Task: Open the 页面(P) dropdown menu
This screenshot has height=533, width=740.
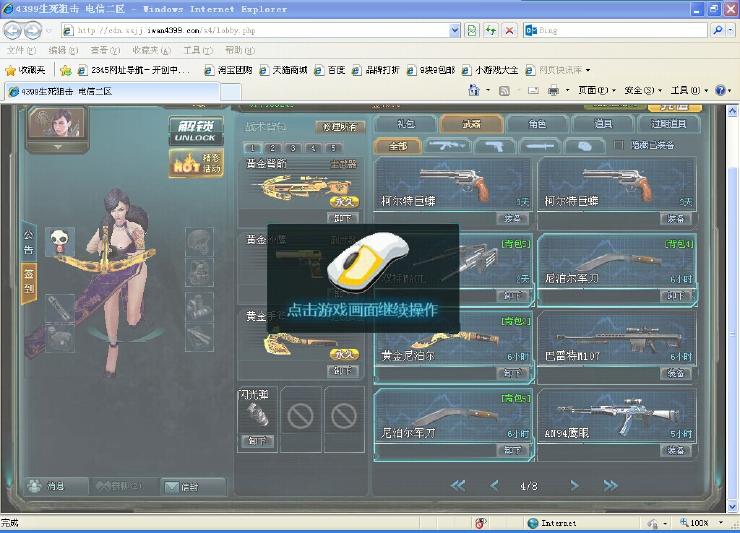Action: [x=597, y=90]
